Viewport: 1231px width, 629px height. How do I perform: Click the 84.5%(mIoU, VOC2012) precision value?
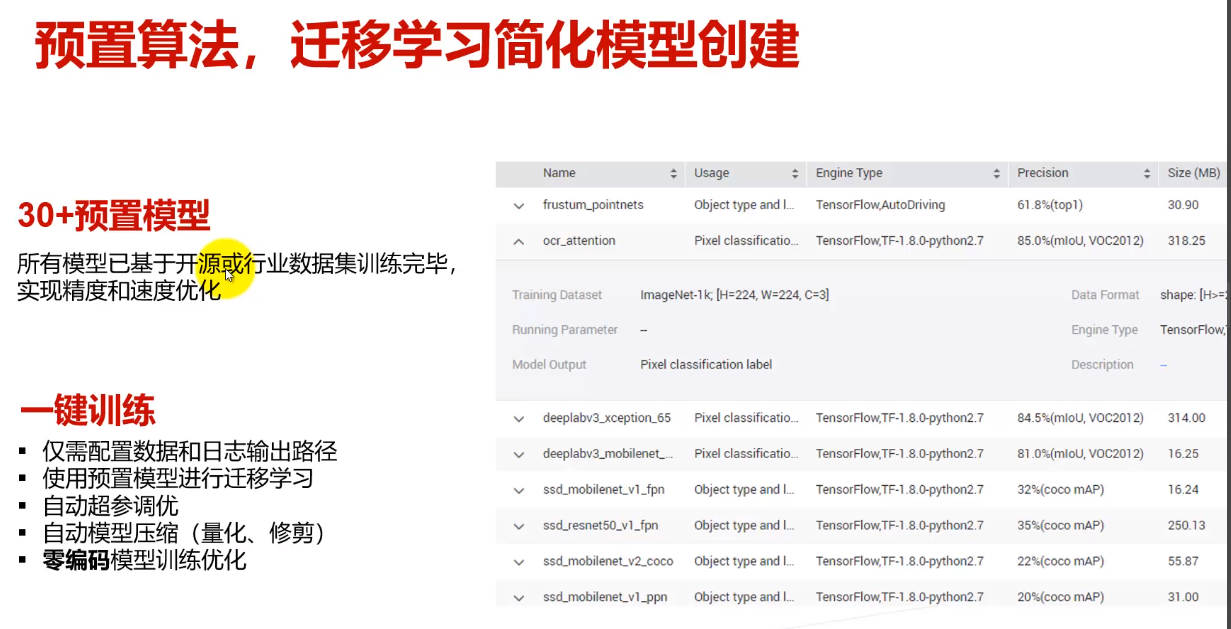[x=1080, y=418]
